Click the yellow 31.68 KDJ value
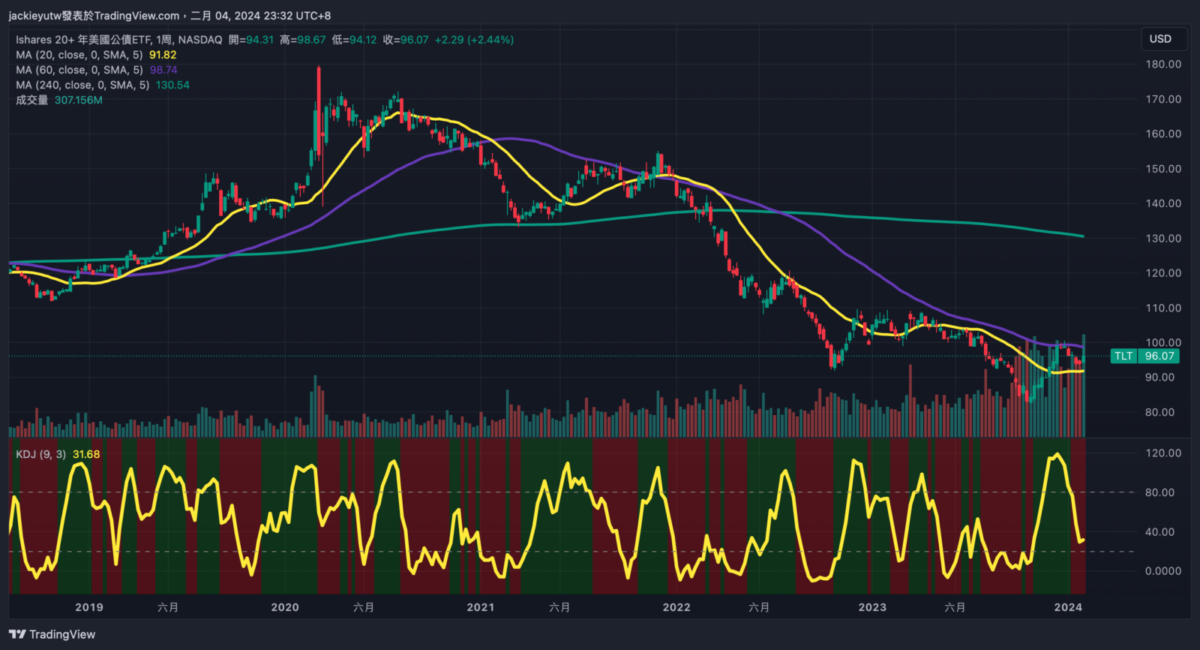This screenshot has width=1200, height=650. (x=86, y=455)
